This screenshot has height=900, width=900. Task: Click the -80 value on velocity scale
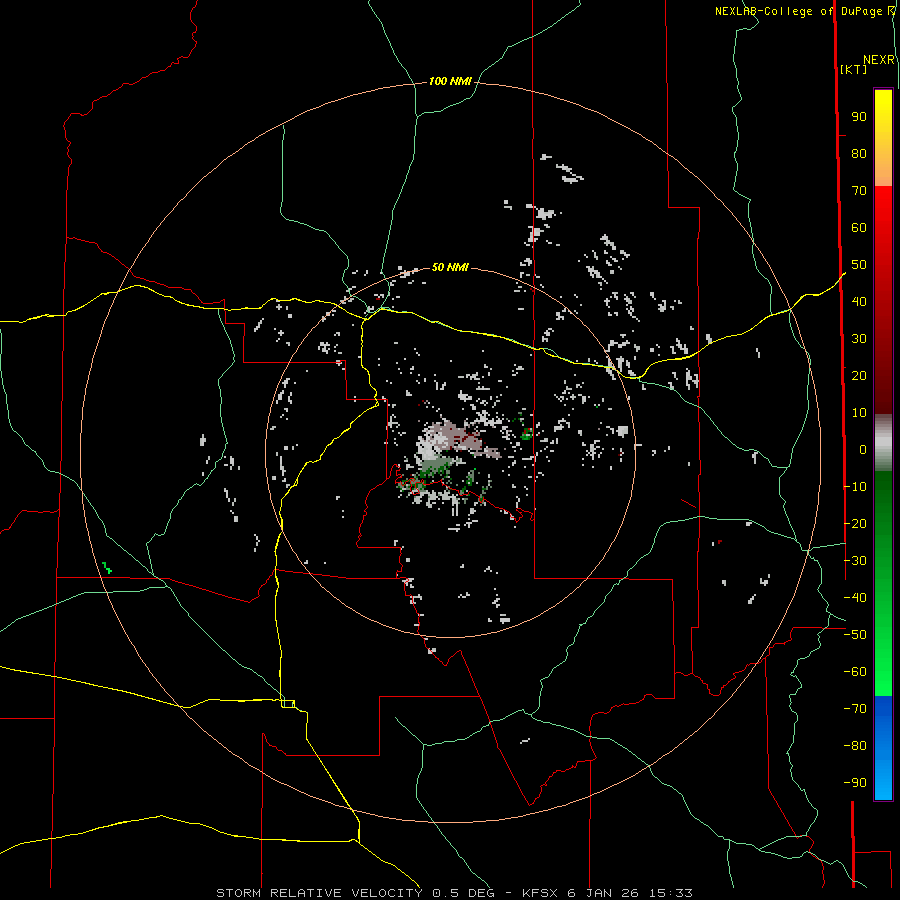855,746
